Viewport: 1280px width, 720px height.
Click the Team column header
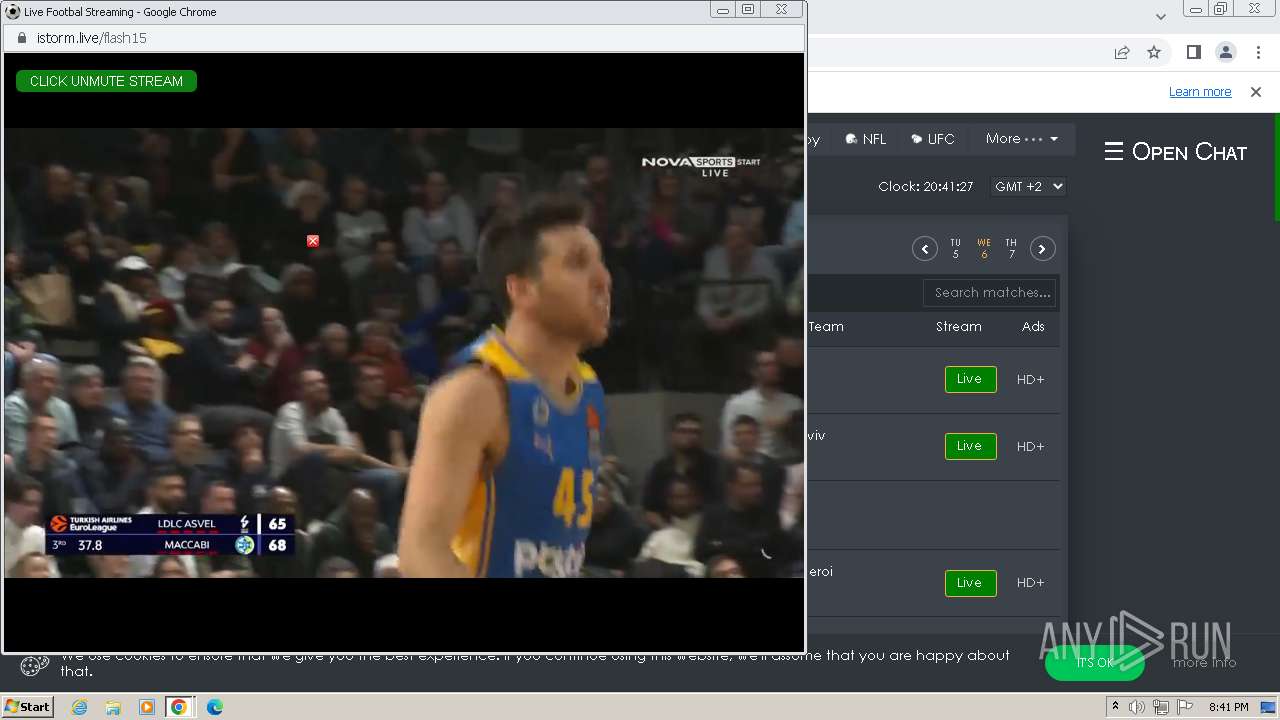click(826, 327)
